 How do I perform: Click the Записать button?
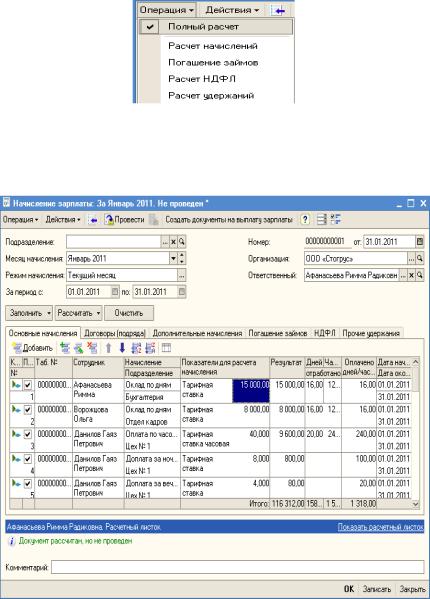(377, 589)
